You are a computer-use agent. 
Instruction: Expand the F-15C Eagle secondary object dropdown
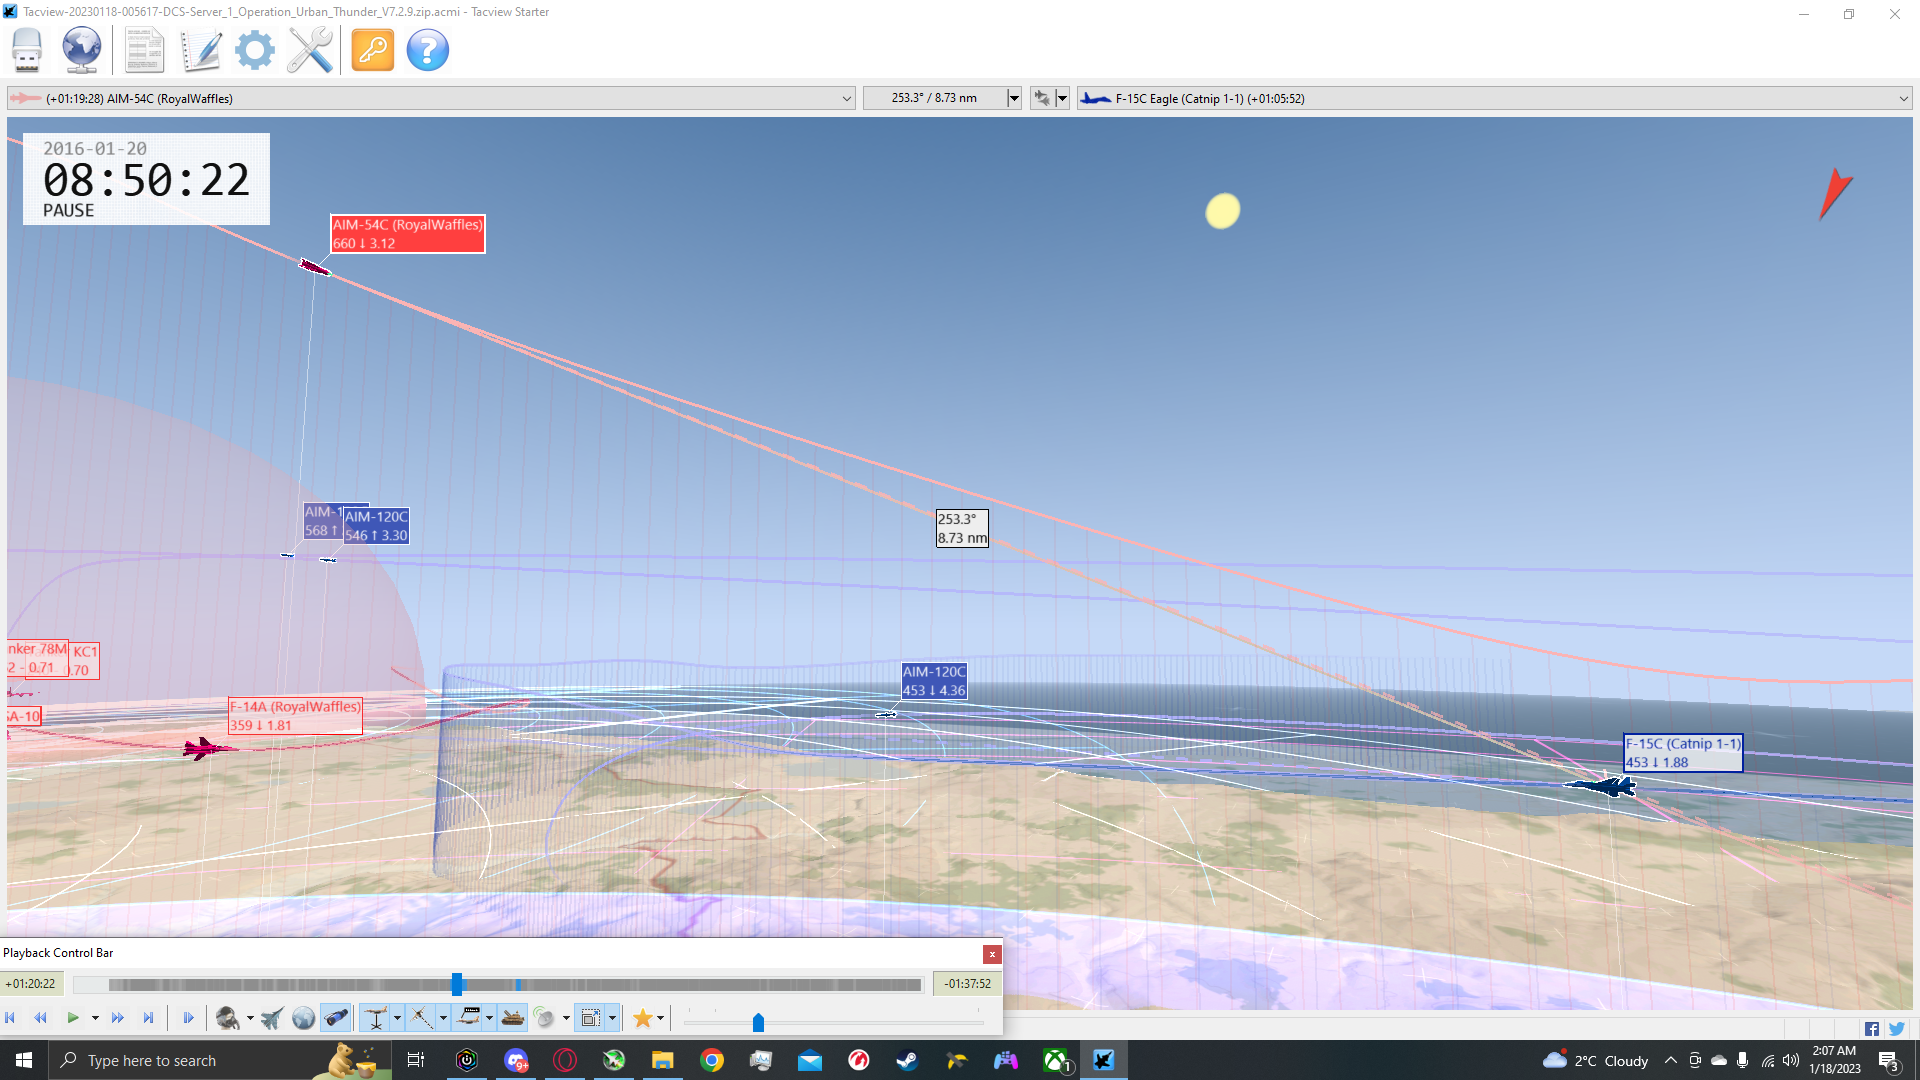[1903, 98]
